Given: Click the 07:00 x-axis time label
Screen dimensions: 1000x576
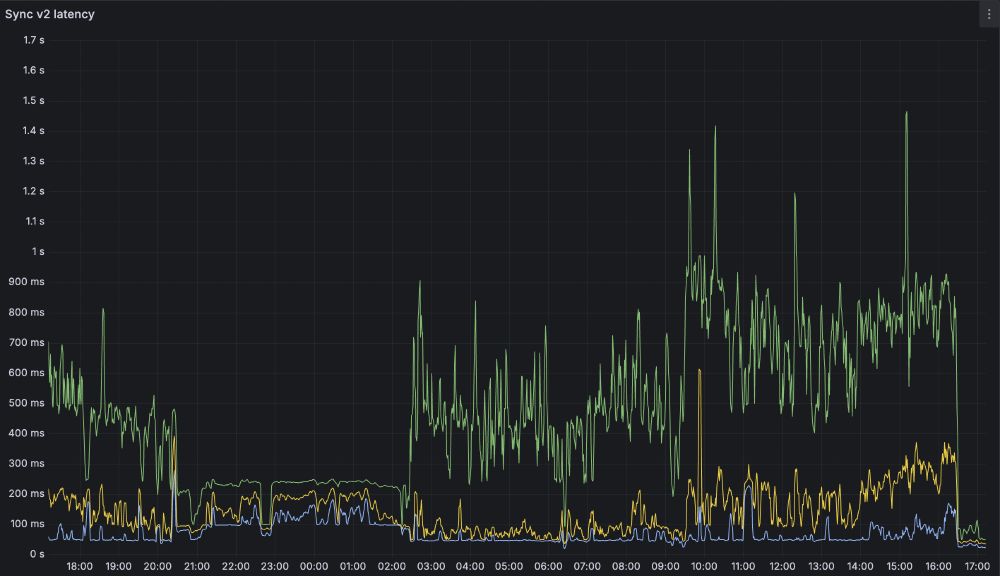Looking at the screenshot, I should [587, 566].
